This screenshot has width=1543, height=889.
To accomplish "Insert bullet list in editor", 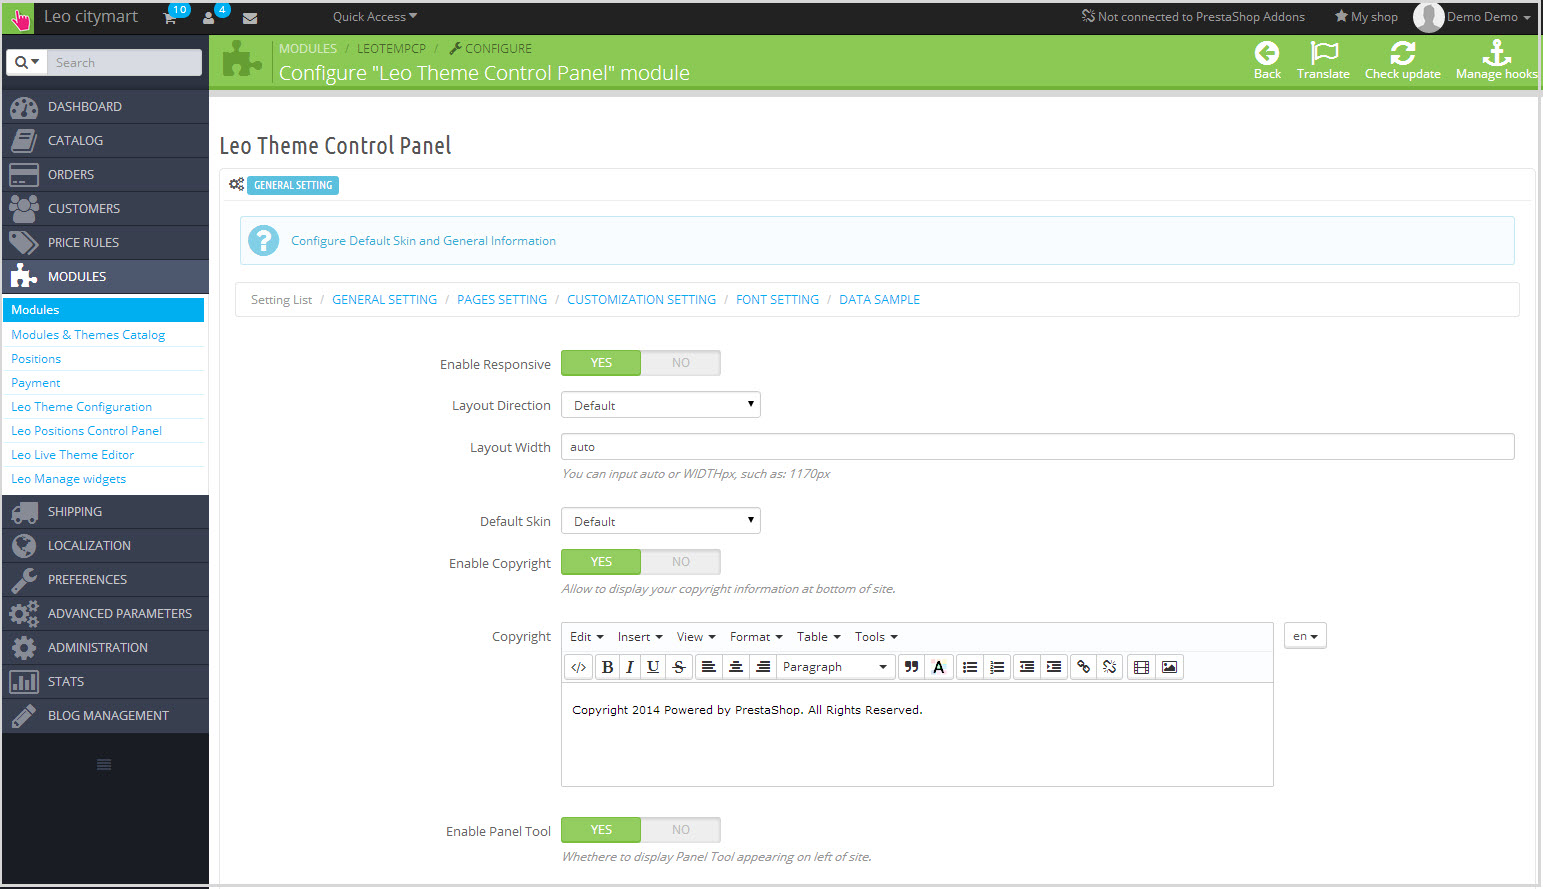I will (x=970, y=667).
